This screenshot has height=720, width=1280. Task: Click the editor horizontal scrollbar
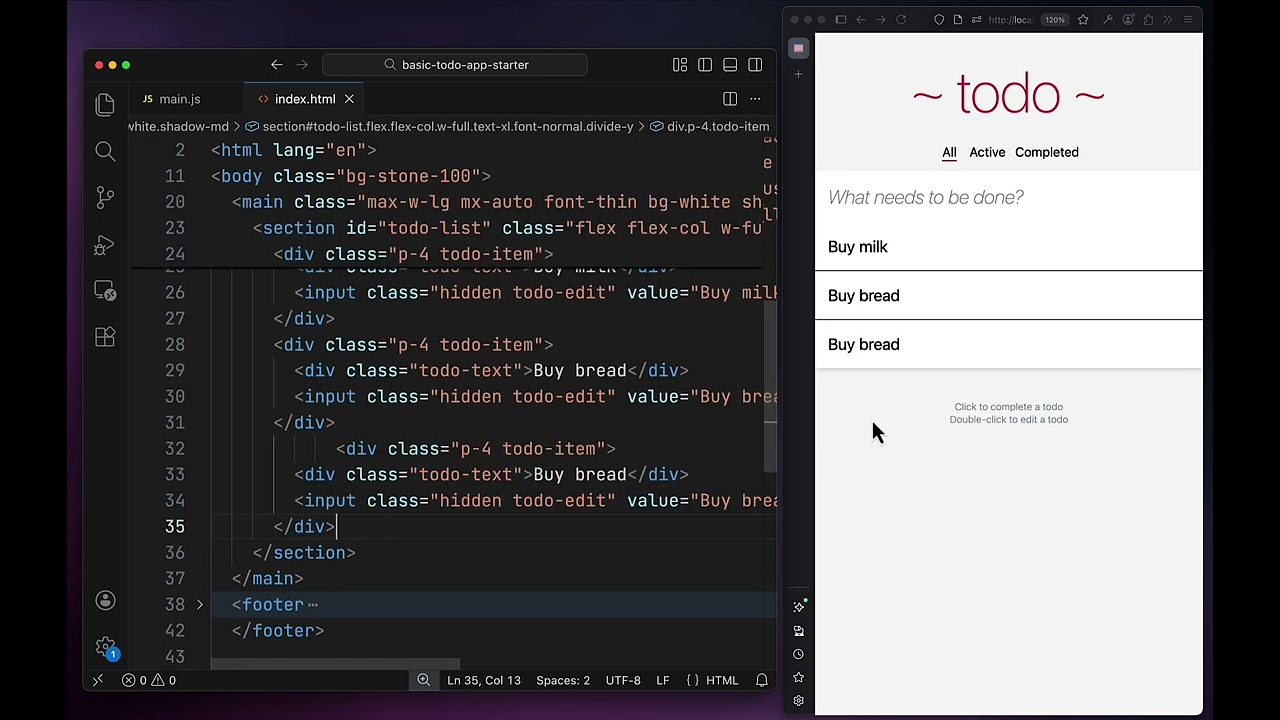[336, 663]
